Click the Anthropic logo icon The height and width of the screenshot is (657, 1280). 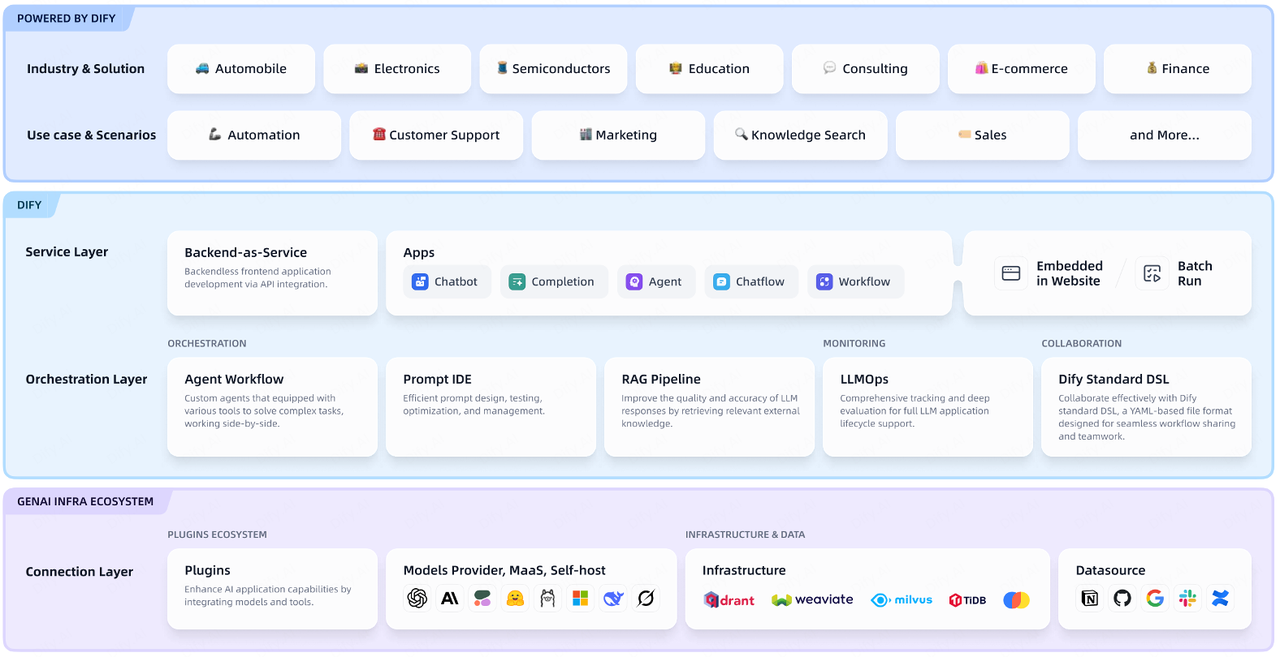pyautogui.click(x=450, y=598)
